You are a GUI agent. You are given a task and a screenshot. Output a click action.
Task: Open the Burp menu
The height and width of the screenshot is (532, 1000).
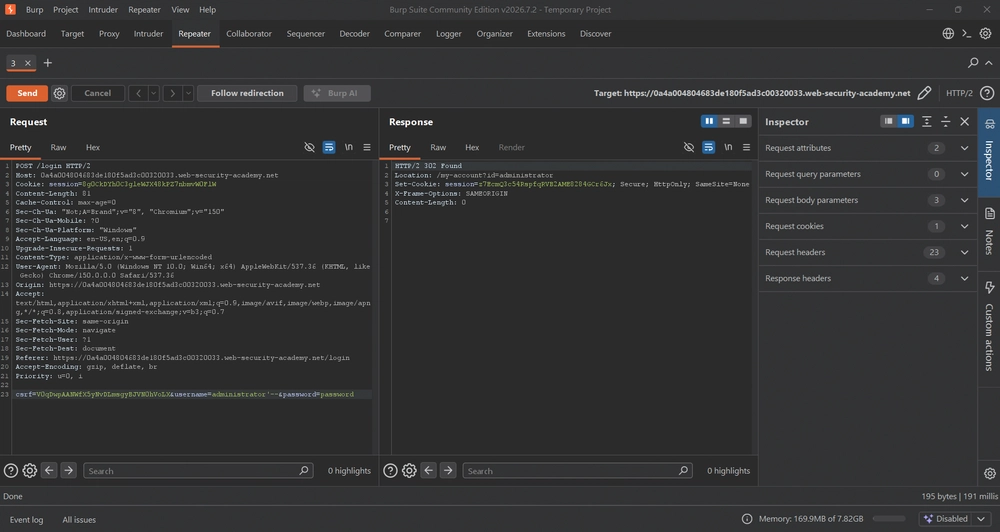click(34, 10)
